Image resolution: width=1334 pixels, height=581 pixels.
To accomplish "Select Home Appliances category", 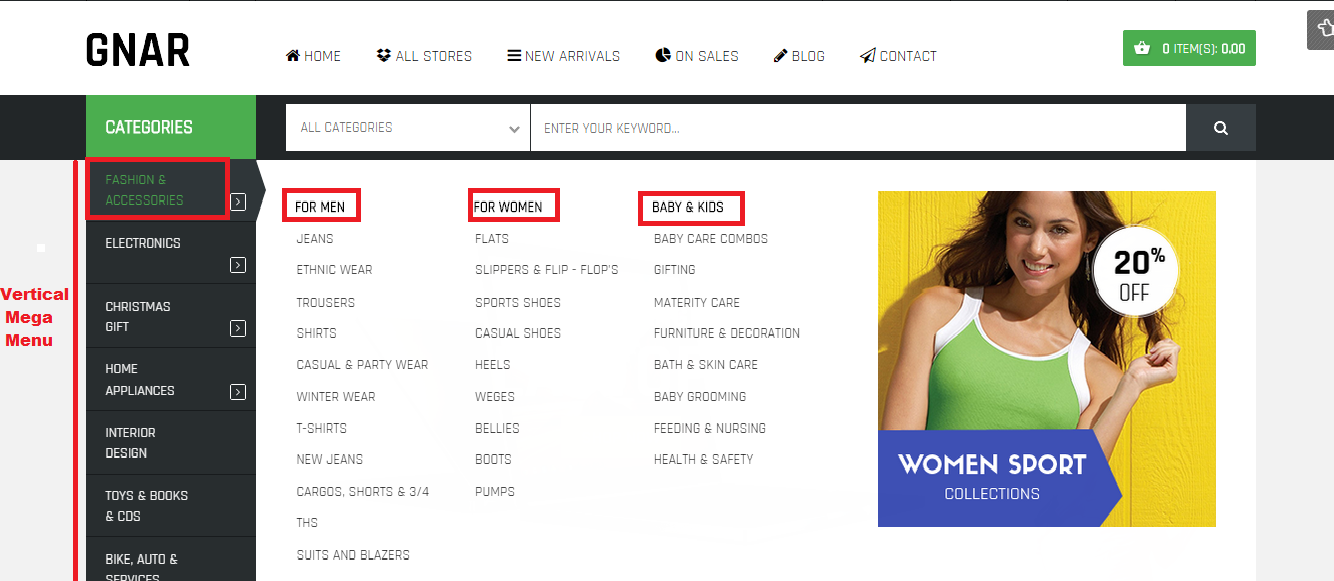I will (x=140, y=380).
